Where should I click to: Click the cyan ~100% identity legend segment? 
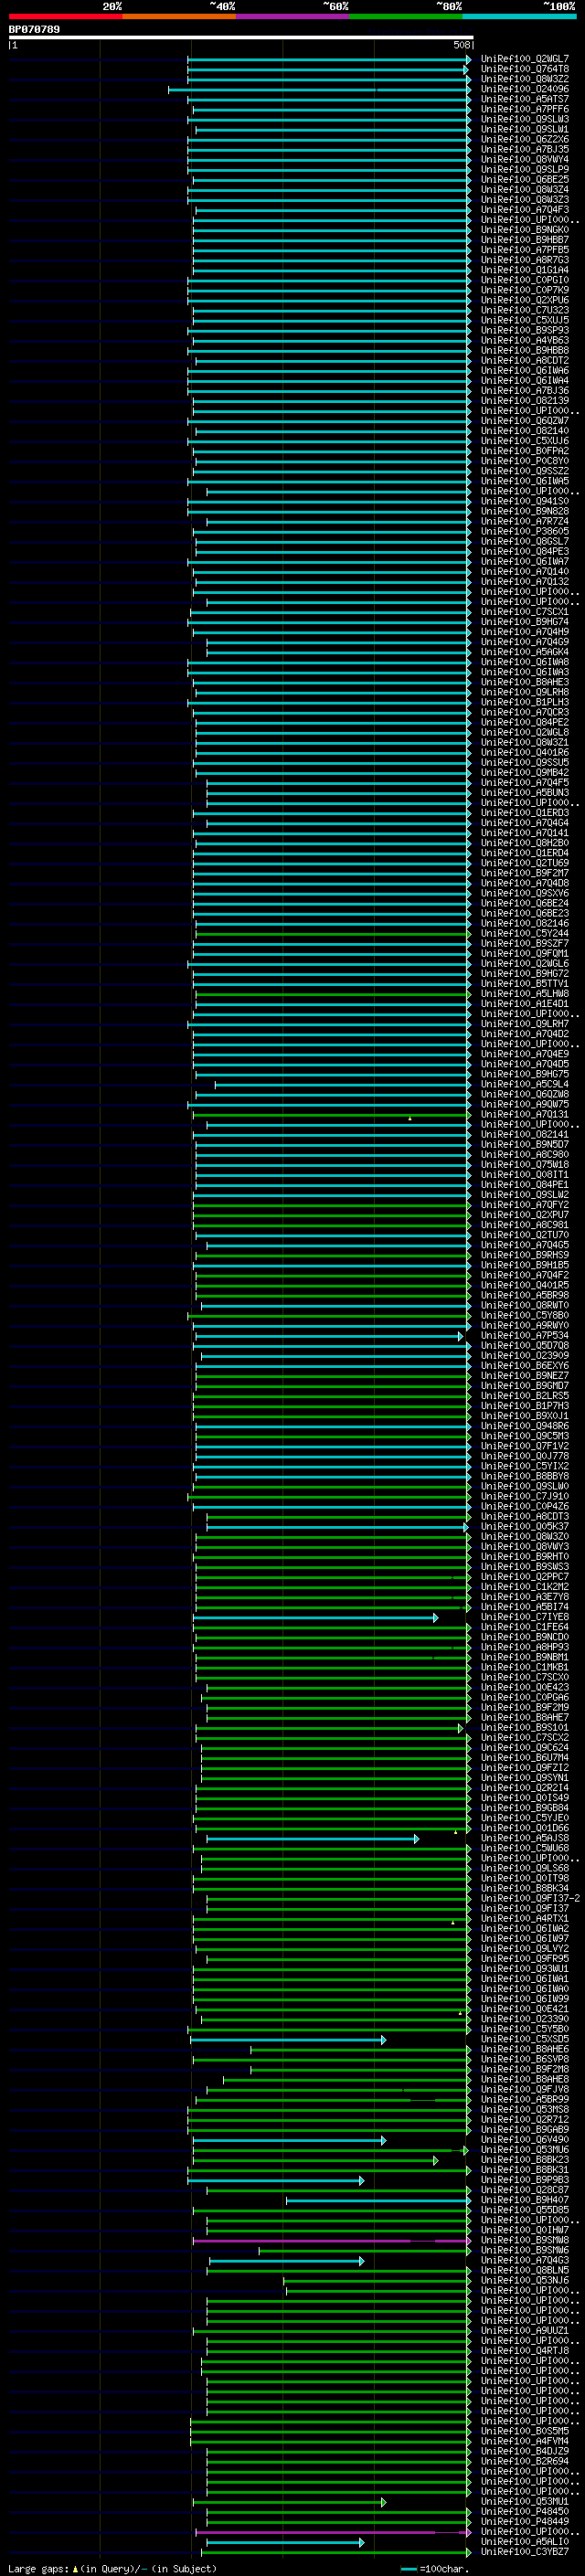(x=519, y=16)
